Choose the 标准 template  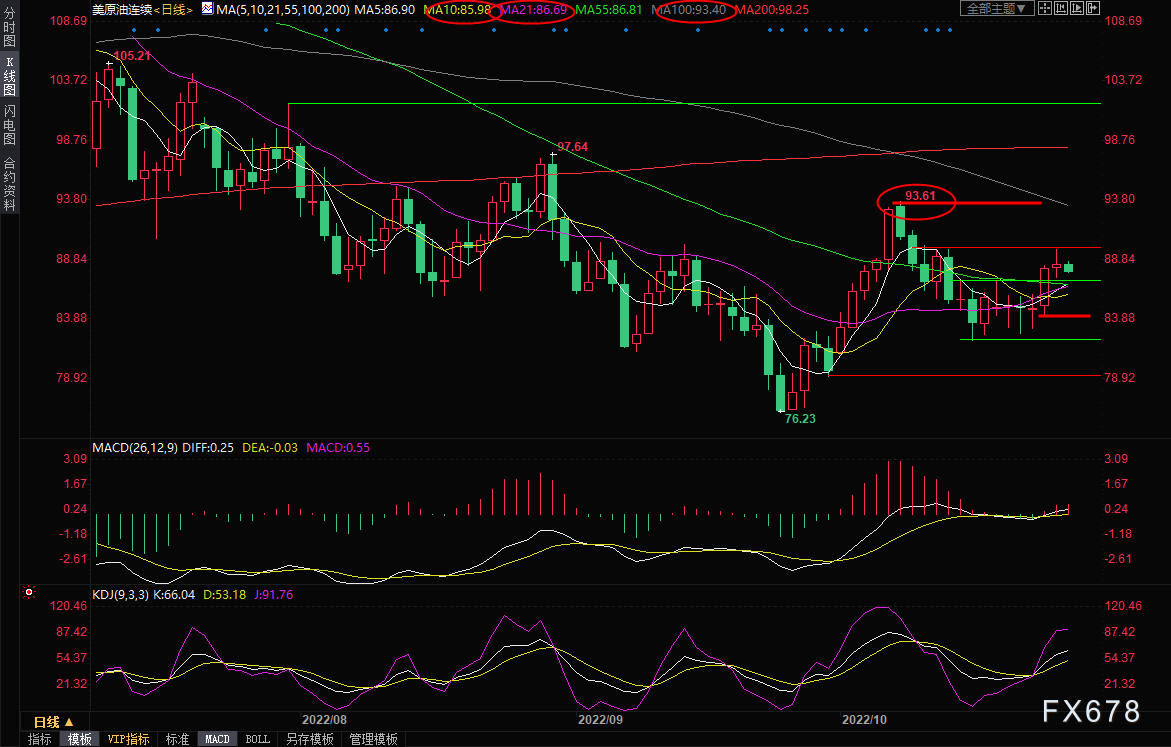[177, 739]
